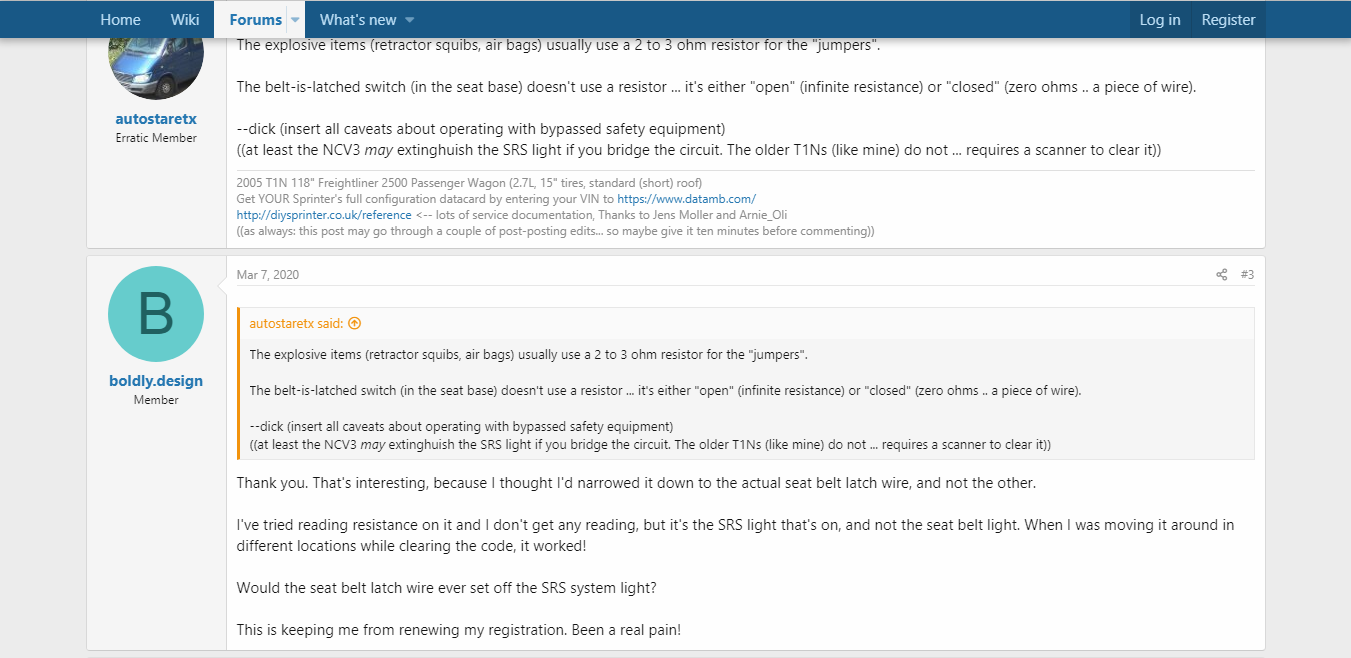
Task: Open the diysprinter.co.uk/reference link
Action: (324, 215)
